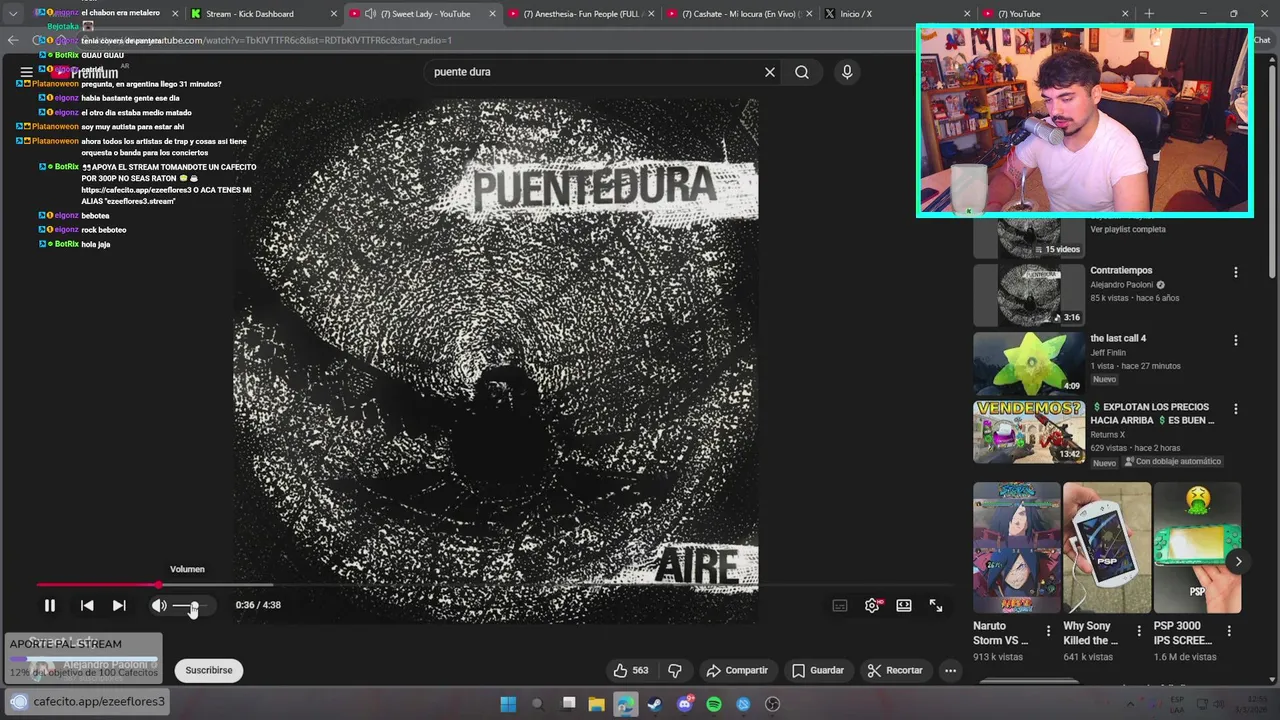The width and height of the screenshot is (1280, 720).
Task: Open Contratiempos video thumbnail
Action: [1029, 295]
